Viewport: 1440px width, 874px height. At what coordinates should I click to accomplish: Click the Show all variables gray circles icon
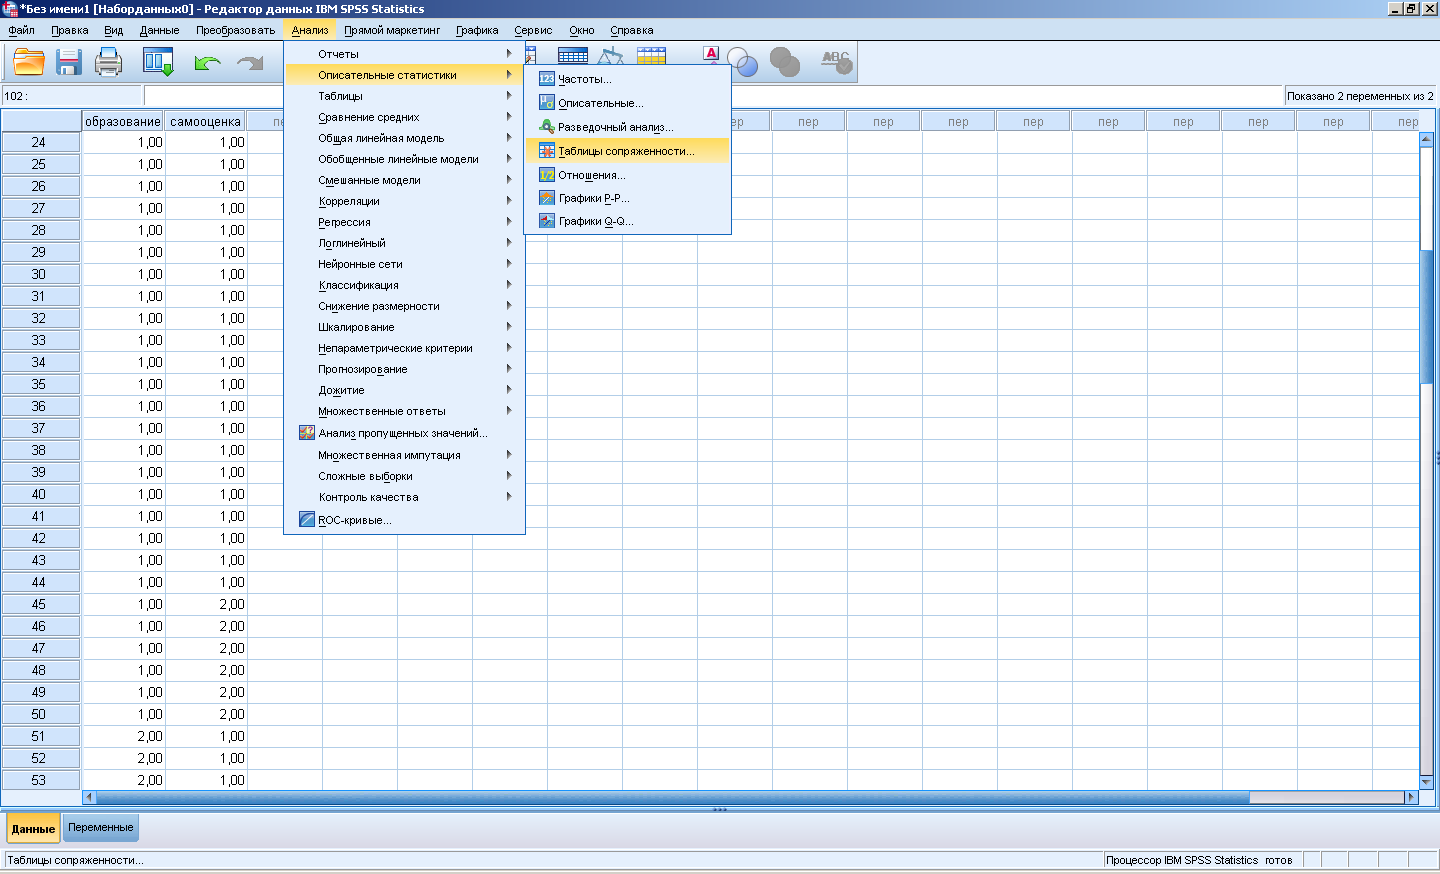coord(785,63)
